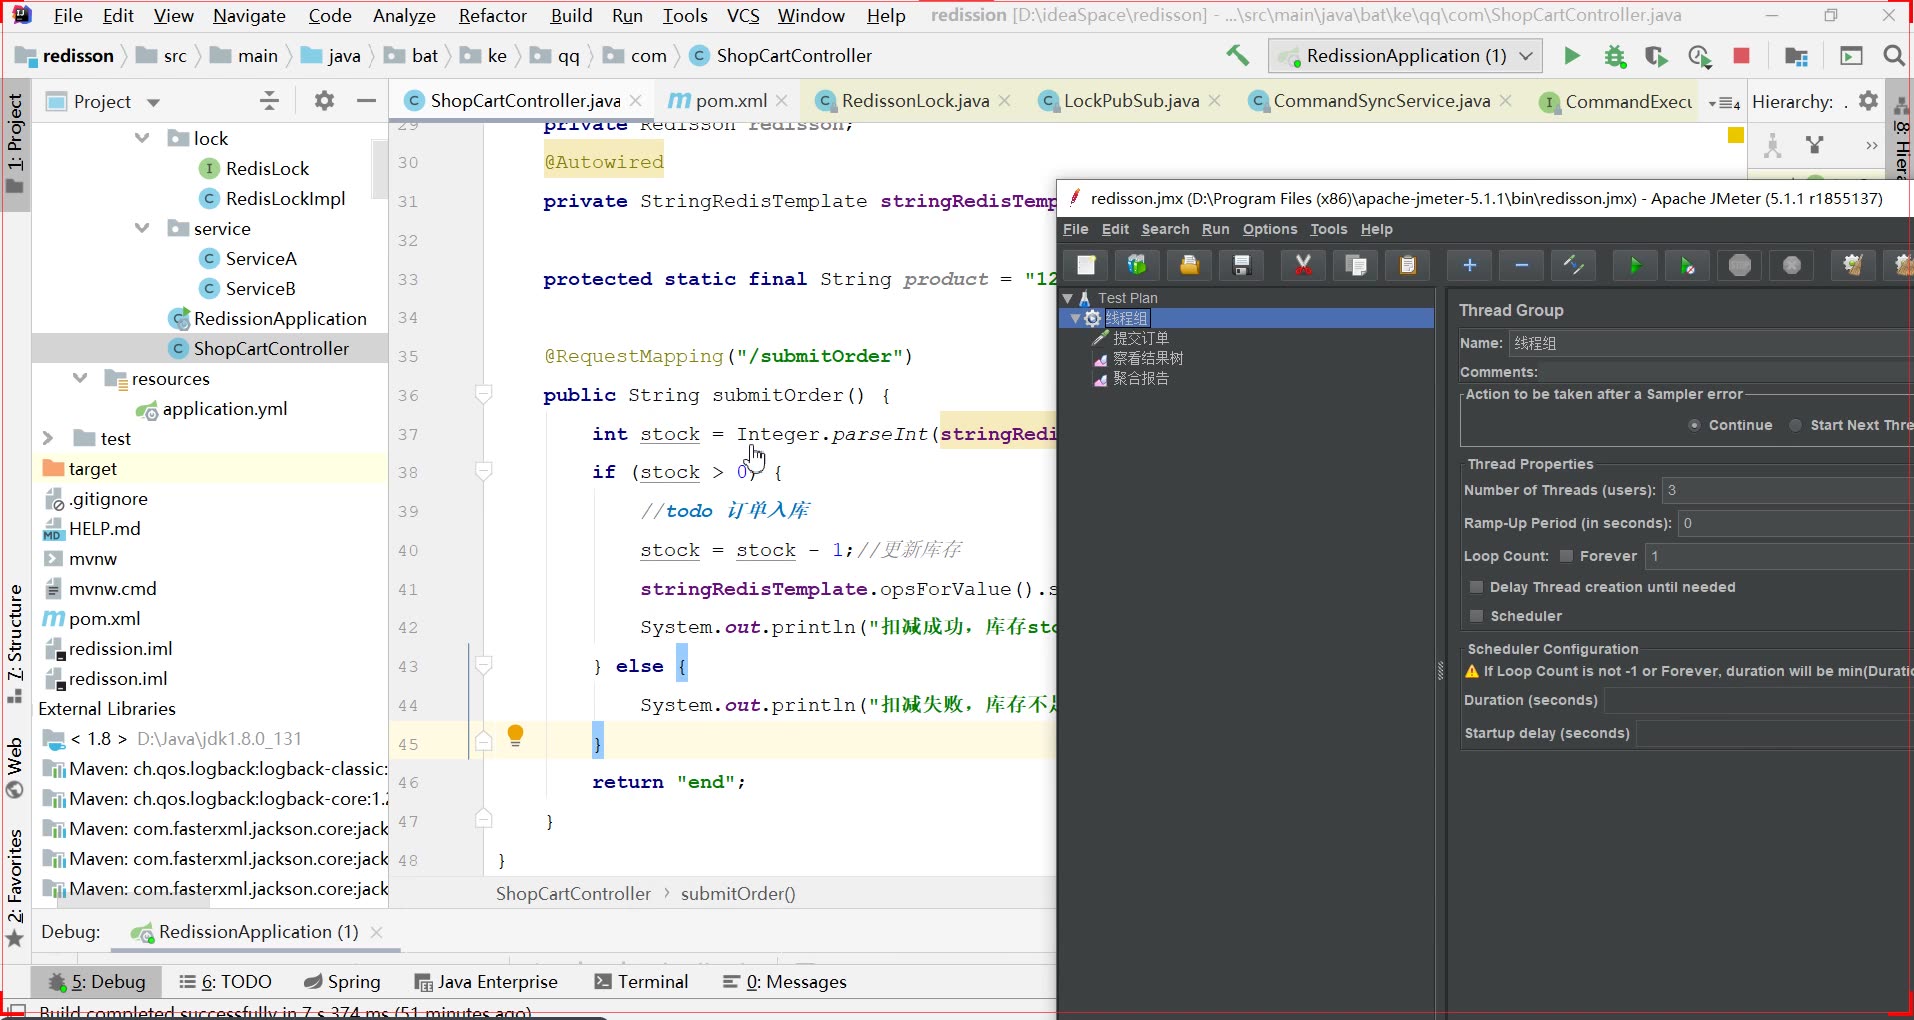The height and width of the screenshot is (1020, 1914).
Task: Expand more Hierarchy toolbar actions
Action: click(x=1871, y=146)
